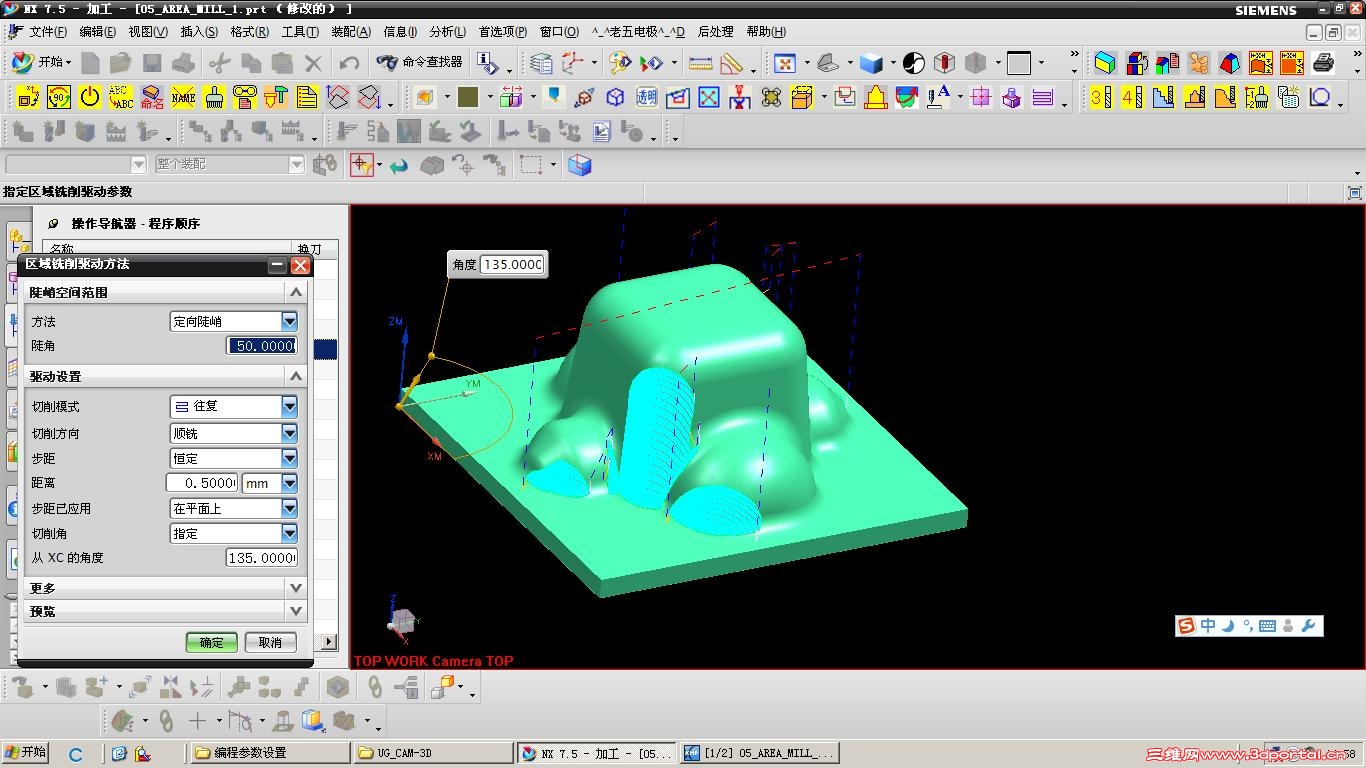Image resolution: width=1366 pixels, height=768 pixels.
Task: Click the yellow bell-shaped profile icon
Action: [876, 97]
